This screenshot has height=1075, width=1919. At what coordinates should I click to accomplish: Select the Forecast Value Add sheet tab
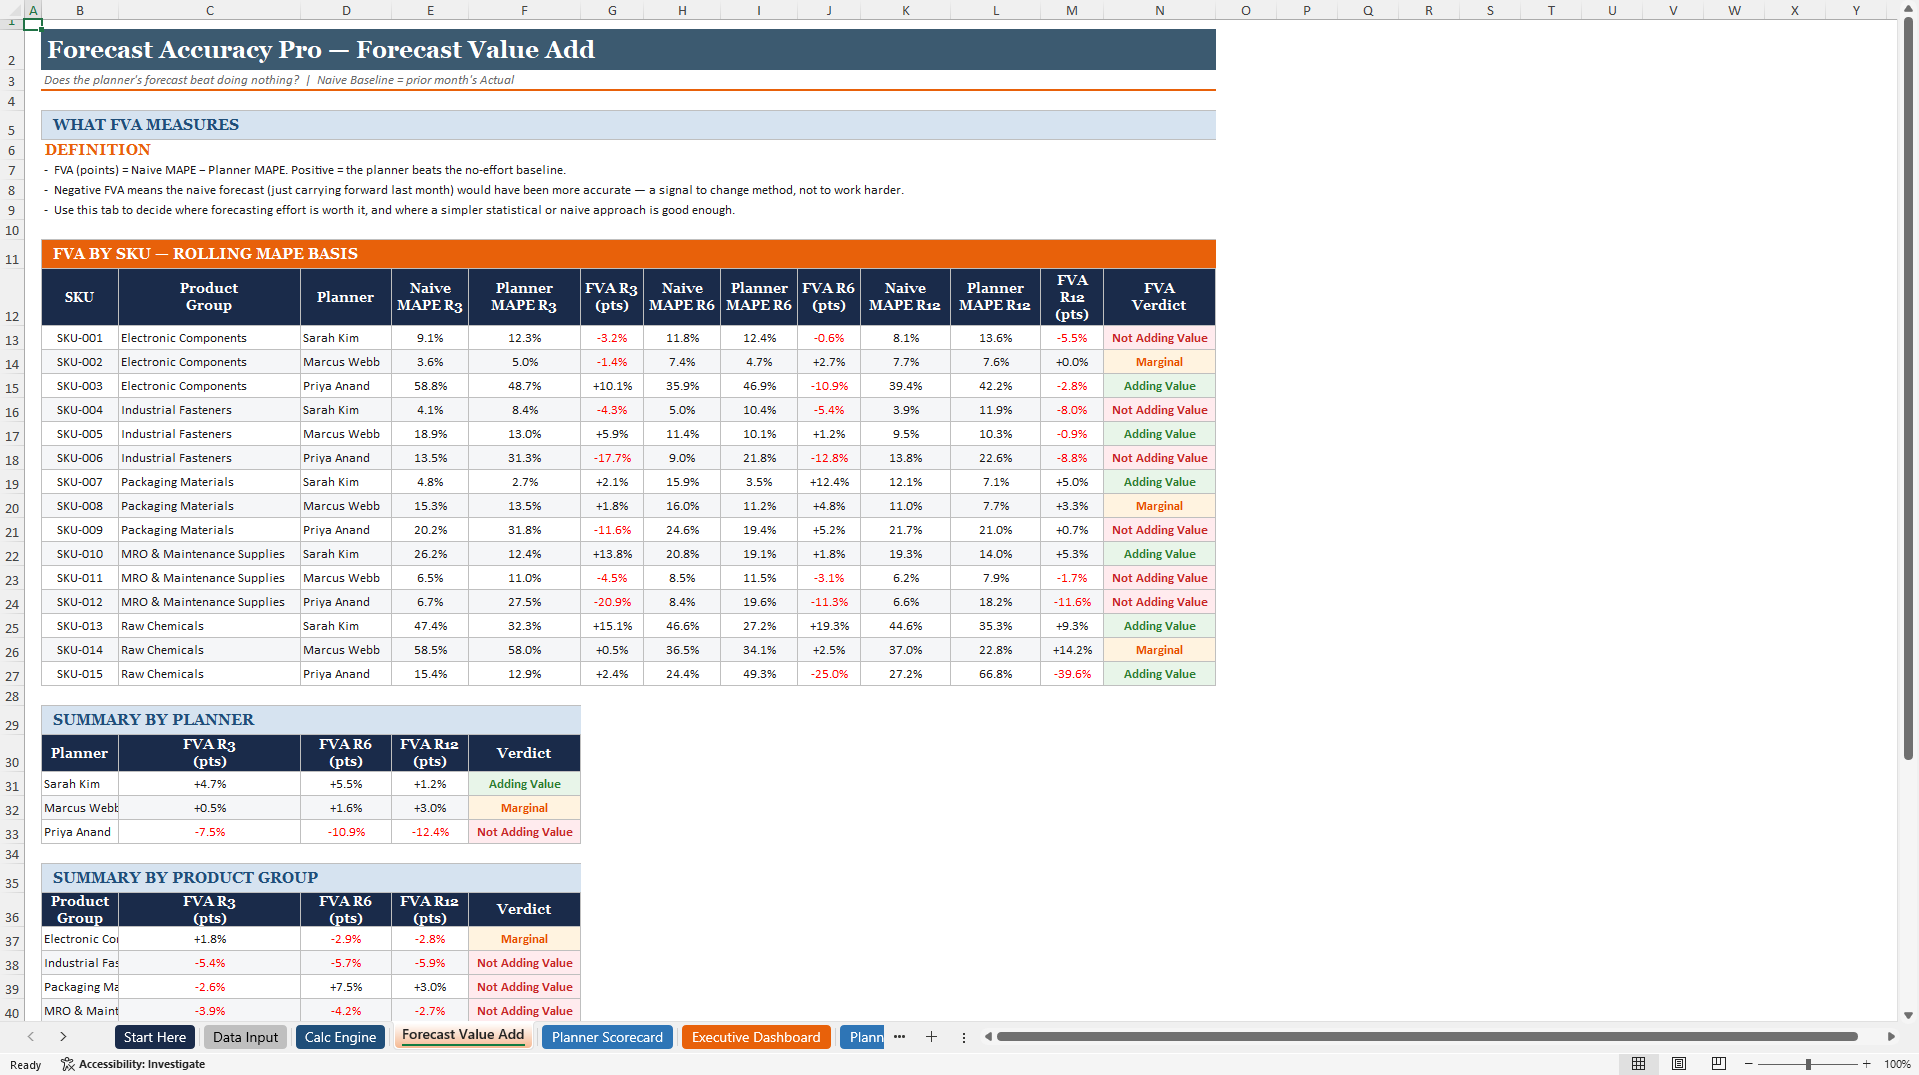(463, 1036)
